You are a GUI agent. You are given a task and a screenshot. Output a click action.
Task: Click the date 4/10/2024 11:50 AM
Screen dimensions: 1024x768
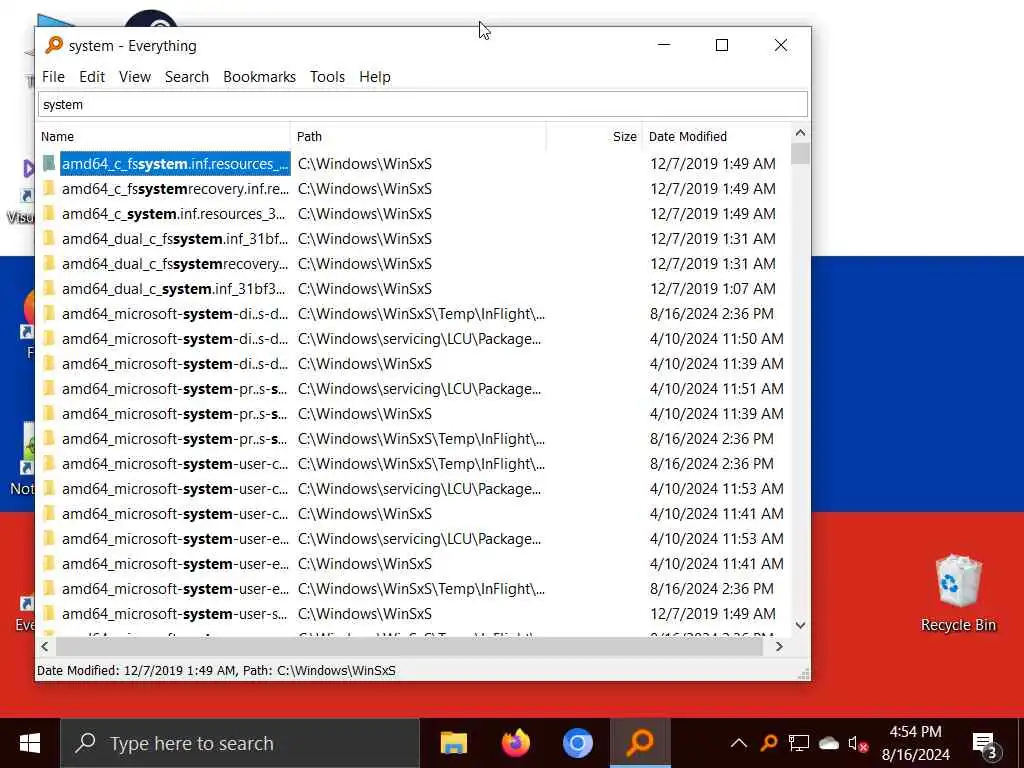[x=716, y=339]
